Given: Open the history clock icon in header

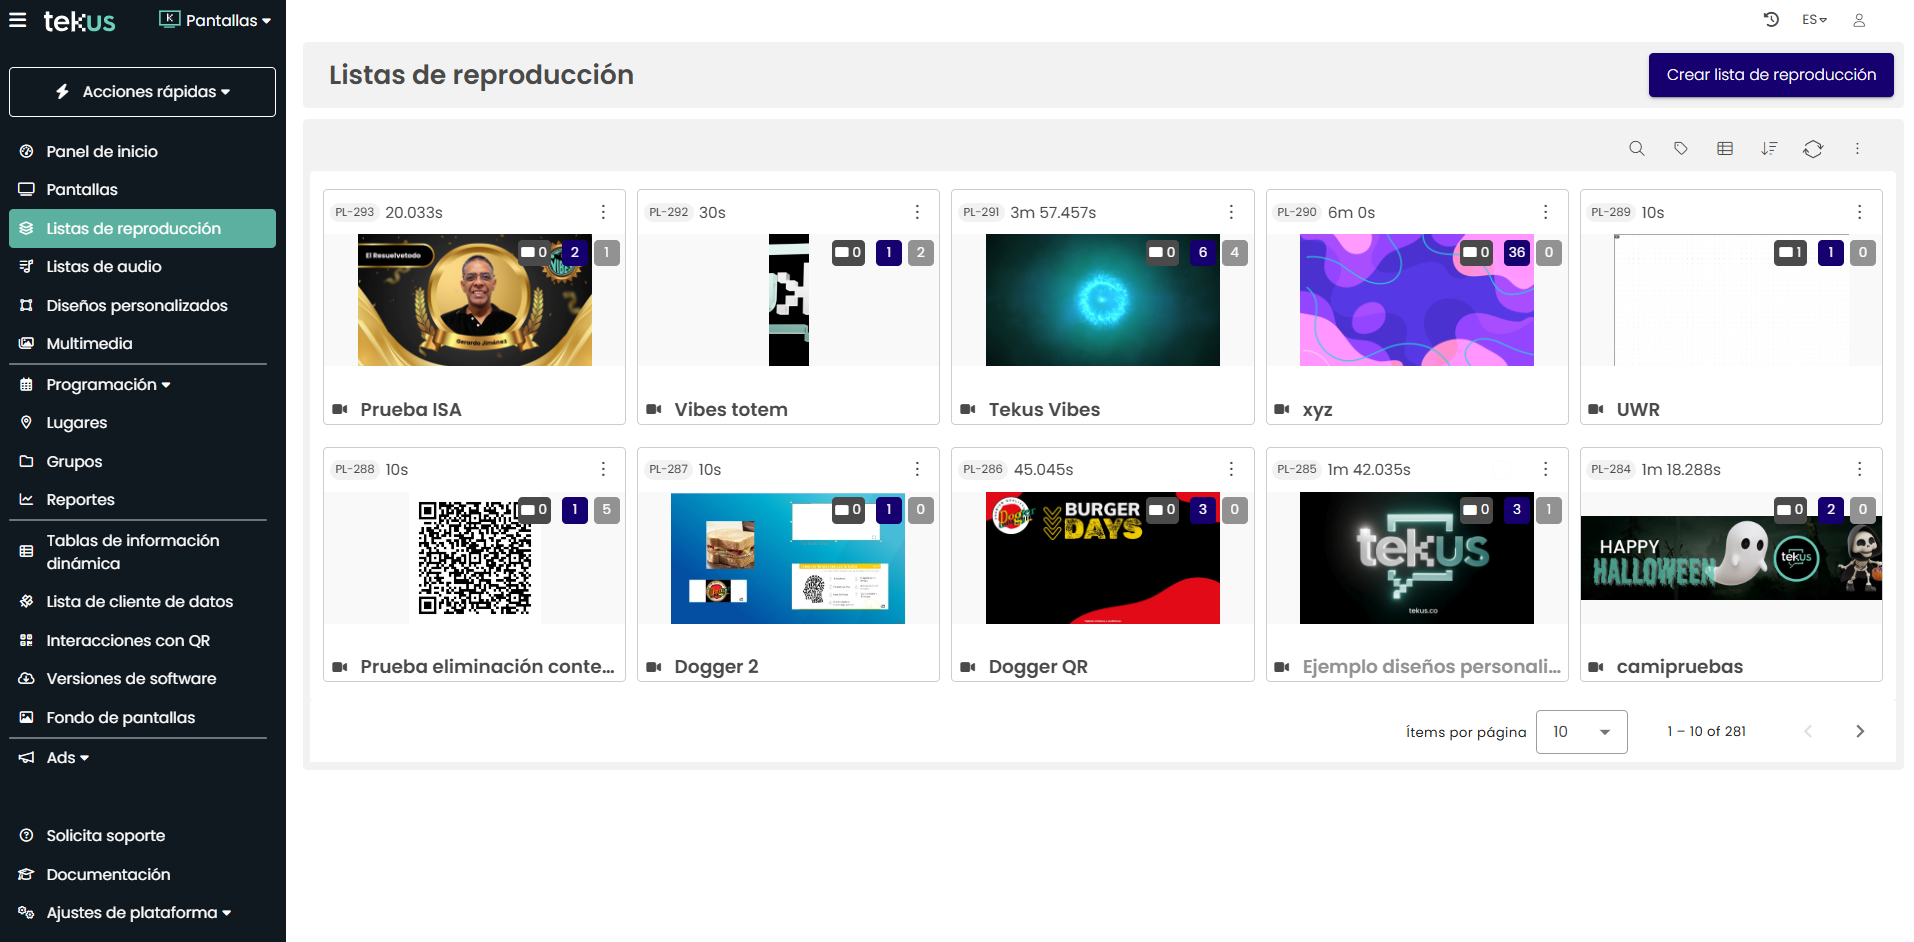Looking at the screenshot, I should coord(1771,20).
